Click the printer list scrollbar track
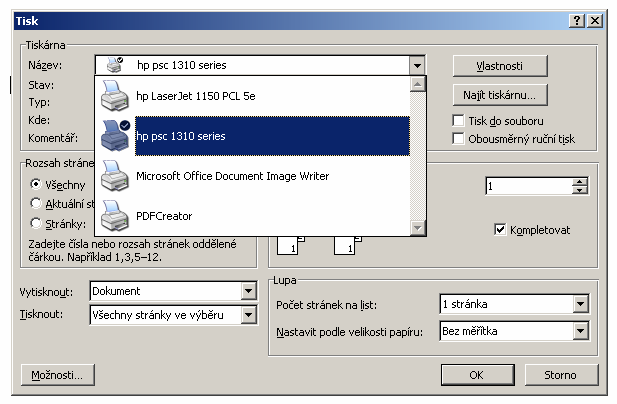Image resolution: width=617 pixels, height=404 pixels. (x=417, y=156)
